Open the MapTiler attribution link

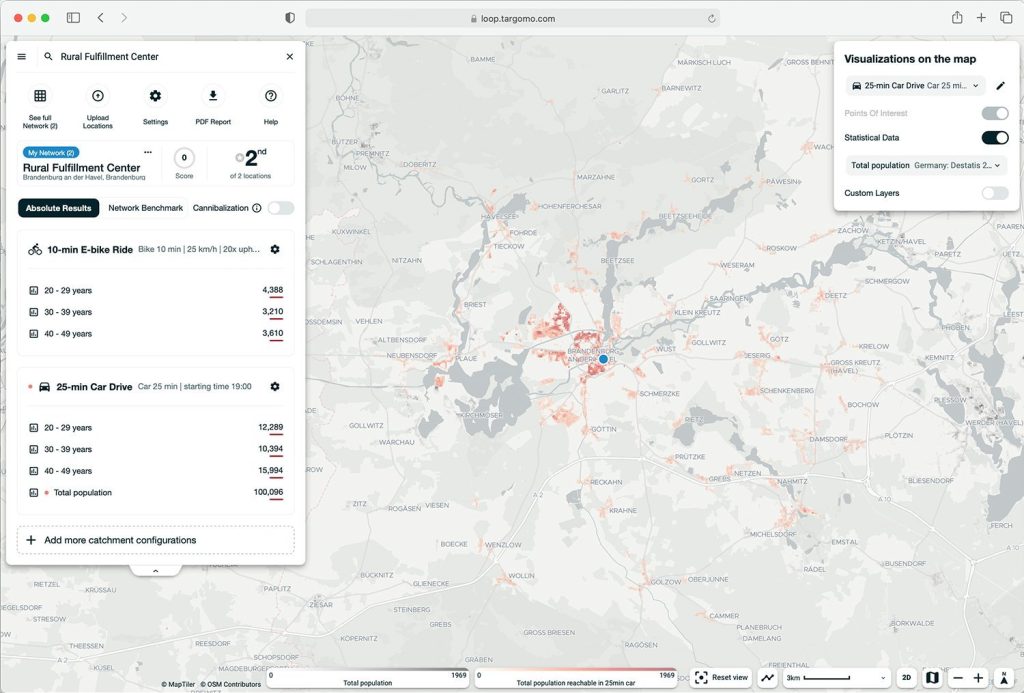click(178, 685)
